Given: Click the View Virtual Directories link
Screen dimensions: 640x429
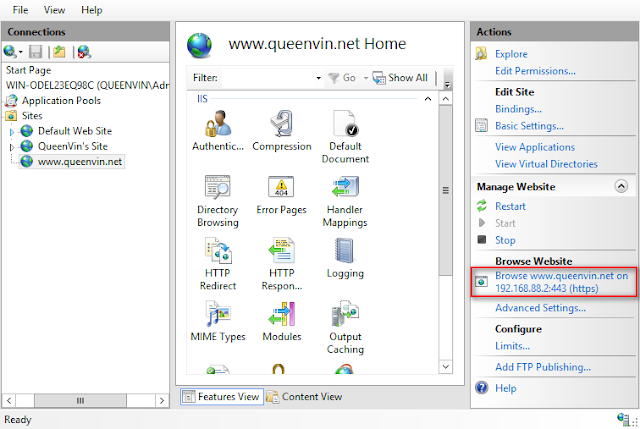Looking at the screenshot, I should 546,164.
